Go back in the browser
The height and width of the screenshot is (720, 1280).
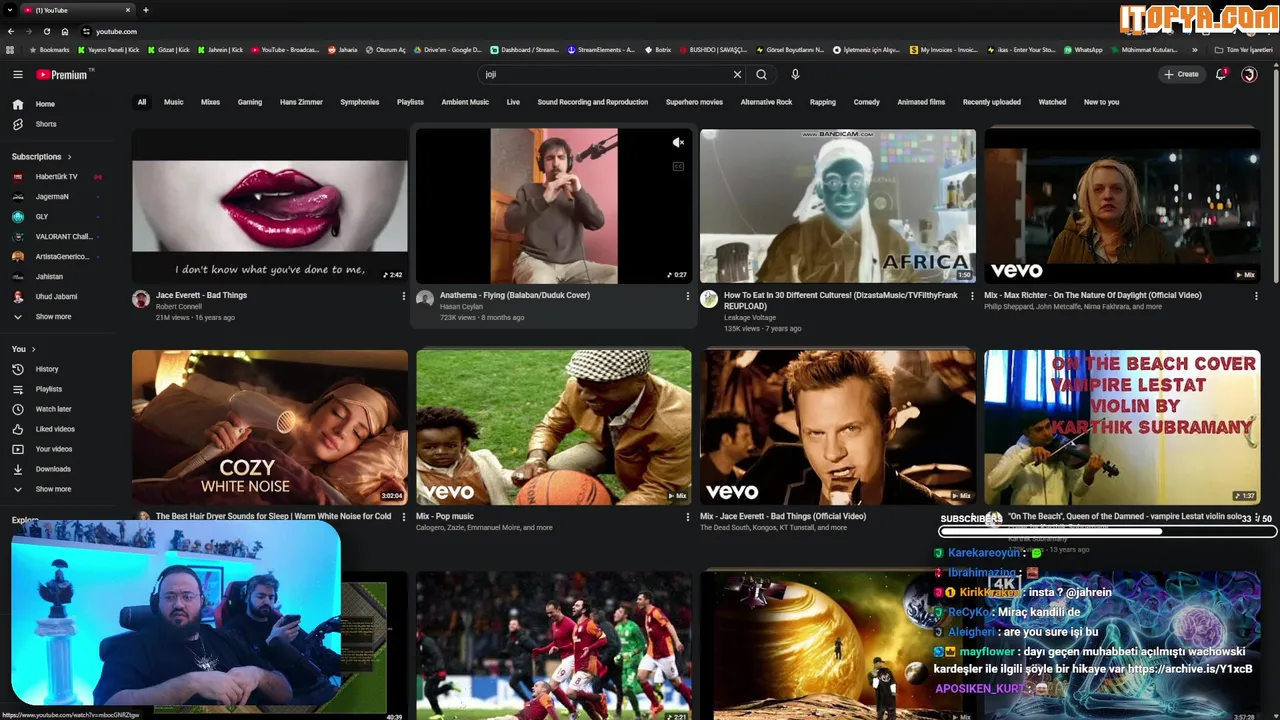[x=11, y=31]
